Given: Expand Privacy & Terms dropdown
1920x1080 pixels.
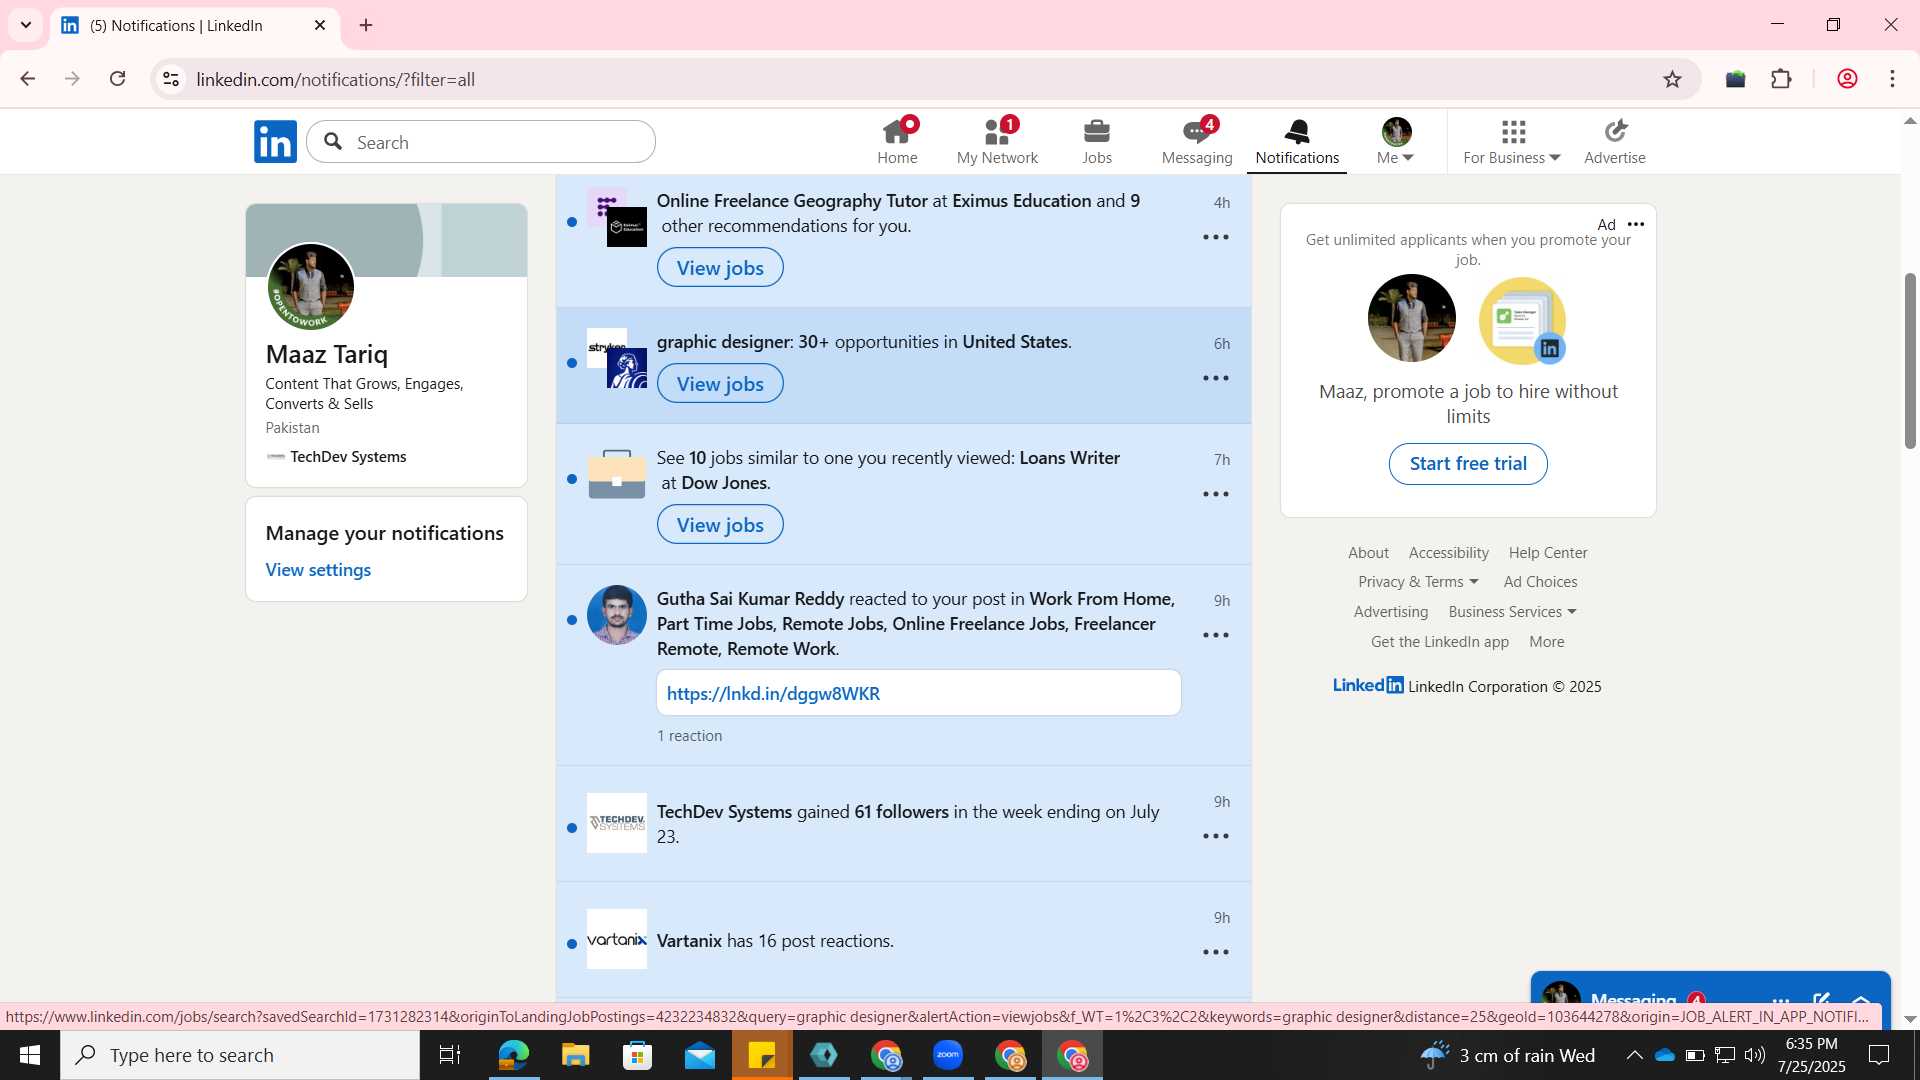Looking at the screenshot, I should tap(1418, 582).
